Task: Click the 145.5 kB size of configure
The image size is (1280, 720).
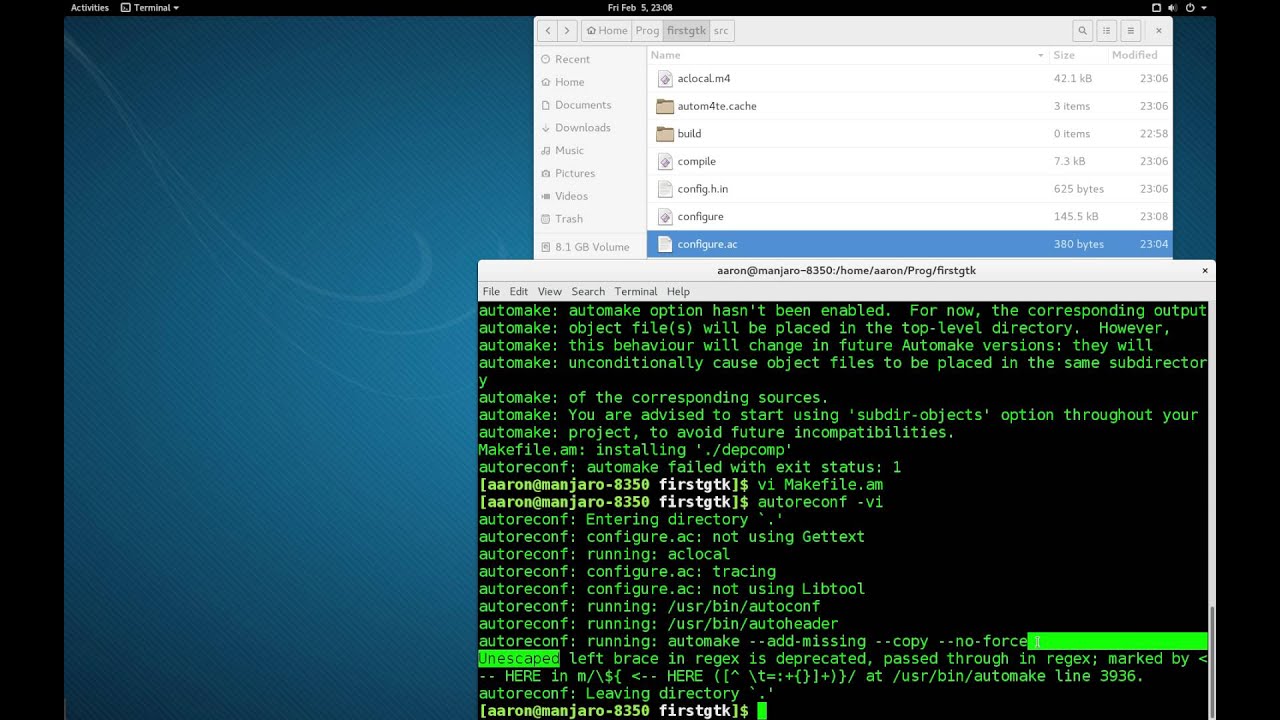Action: pos(1076,216)
